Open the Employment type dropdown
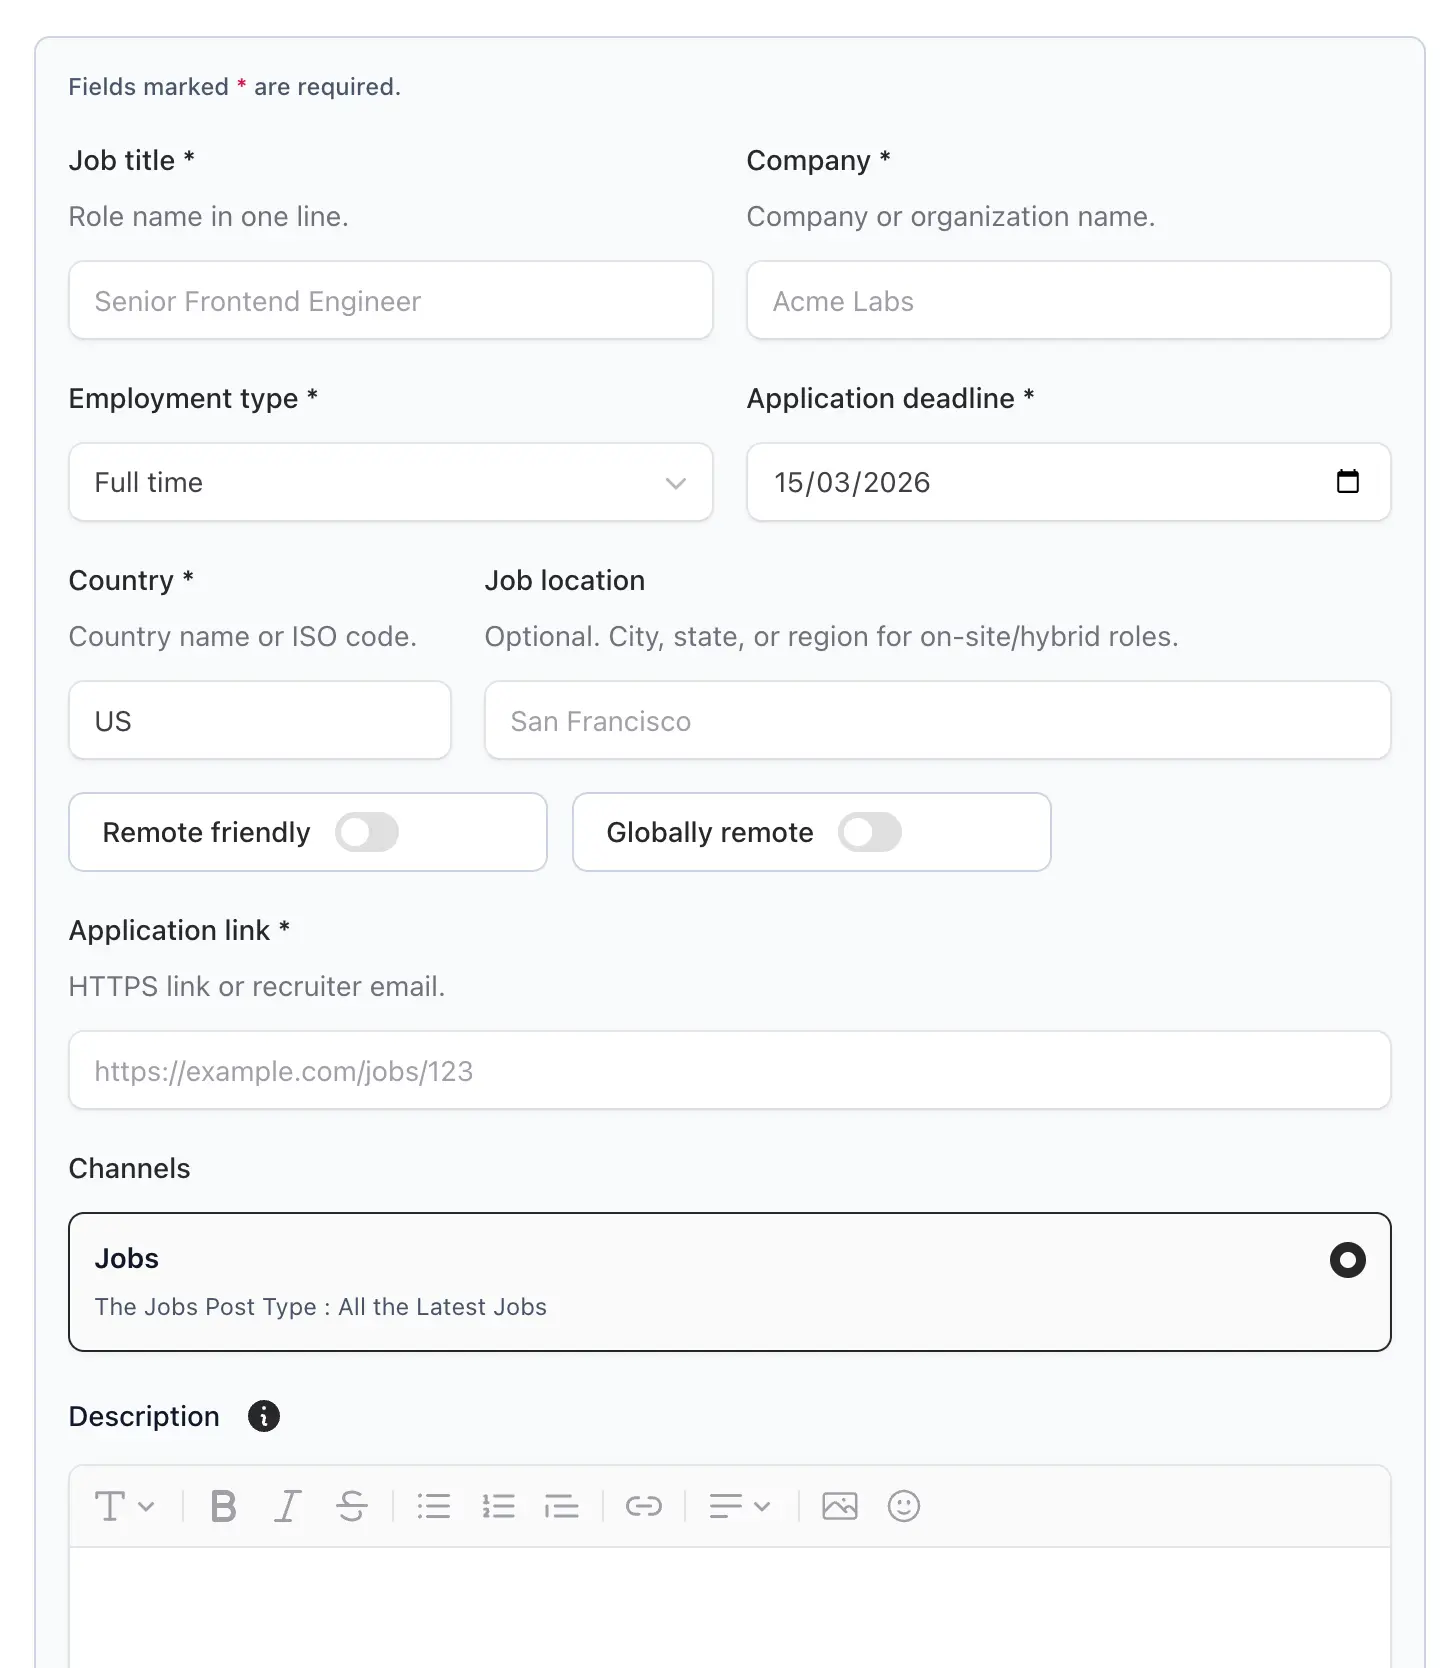1450x1668 pixels. [x=390, y=482]
